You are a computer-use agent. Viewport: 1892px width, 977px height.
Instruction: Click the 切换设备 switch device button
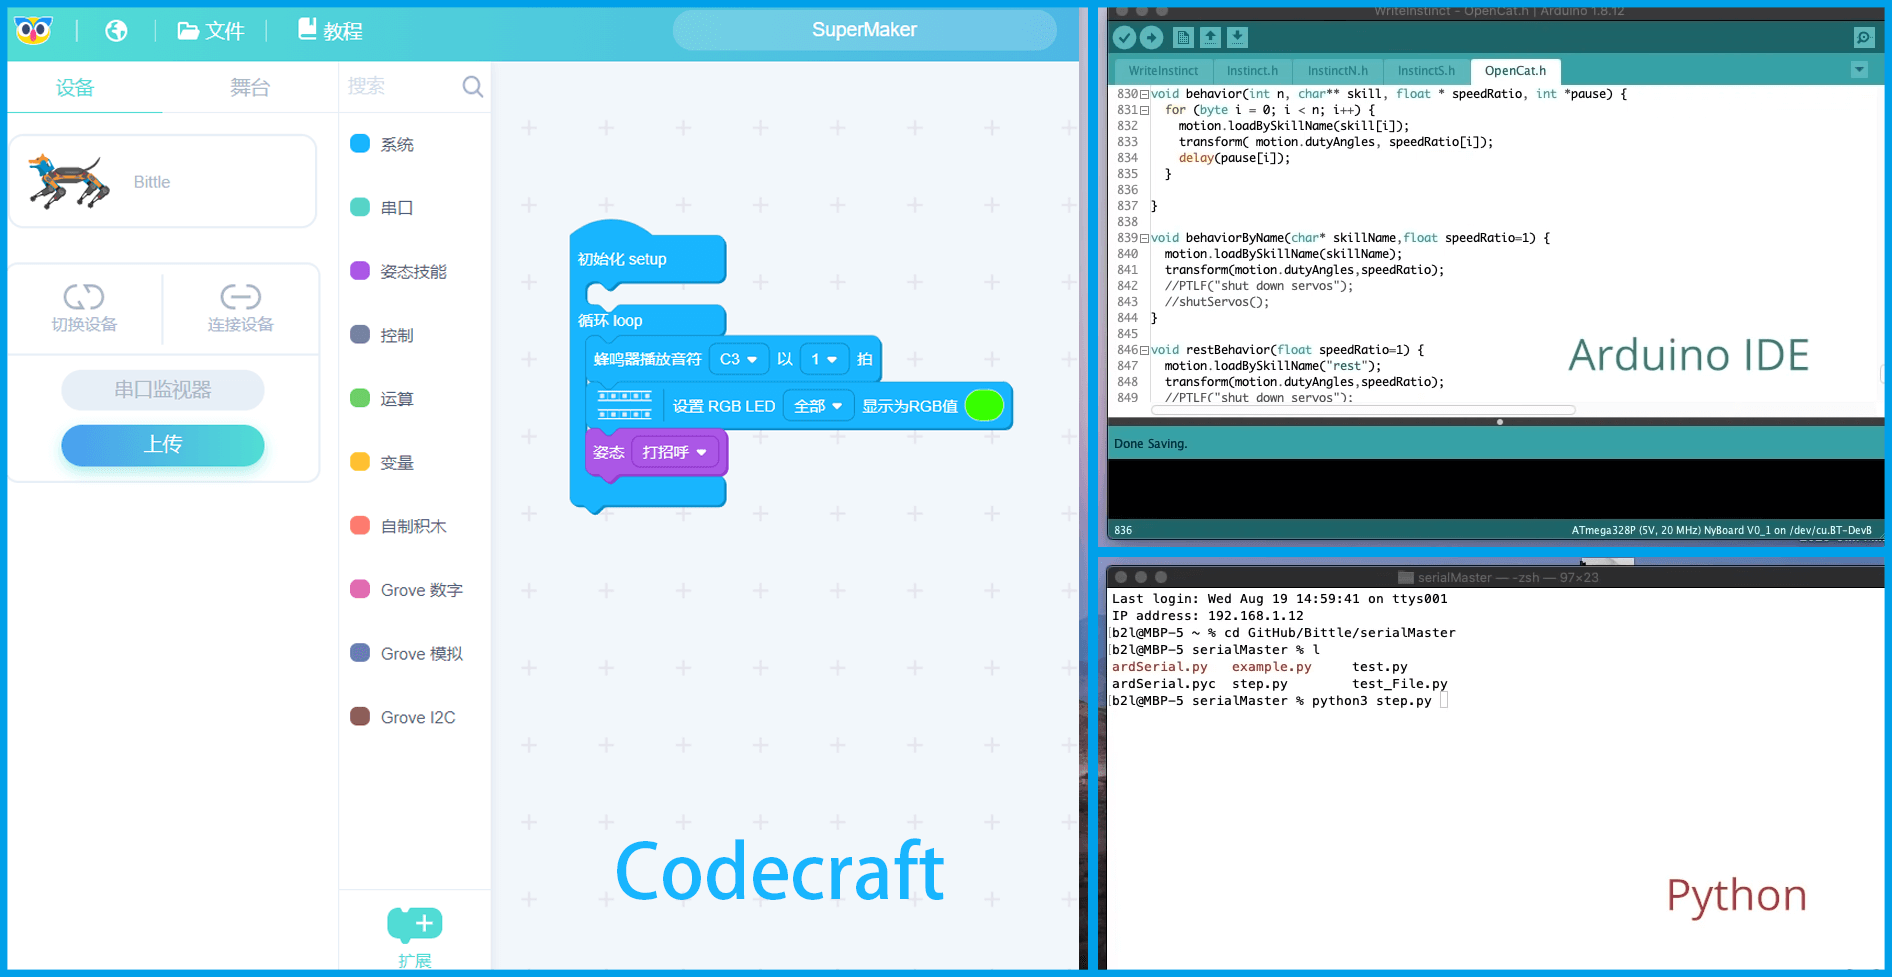tap(85, 308)
